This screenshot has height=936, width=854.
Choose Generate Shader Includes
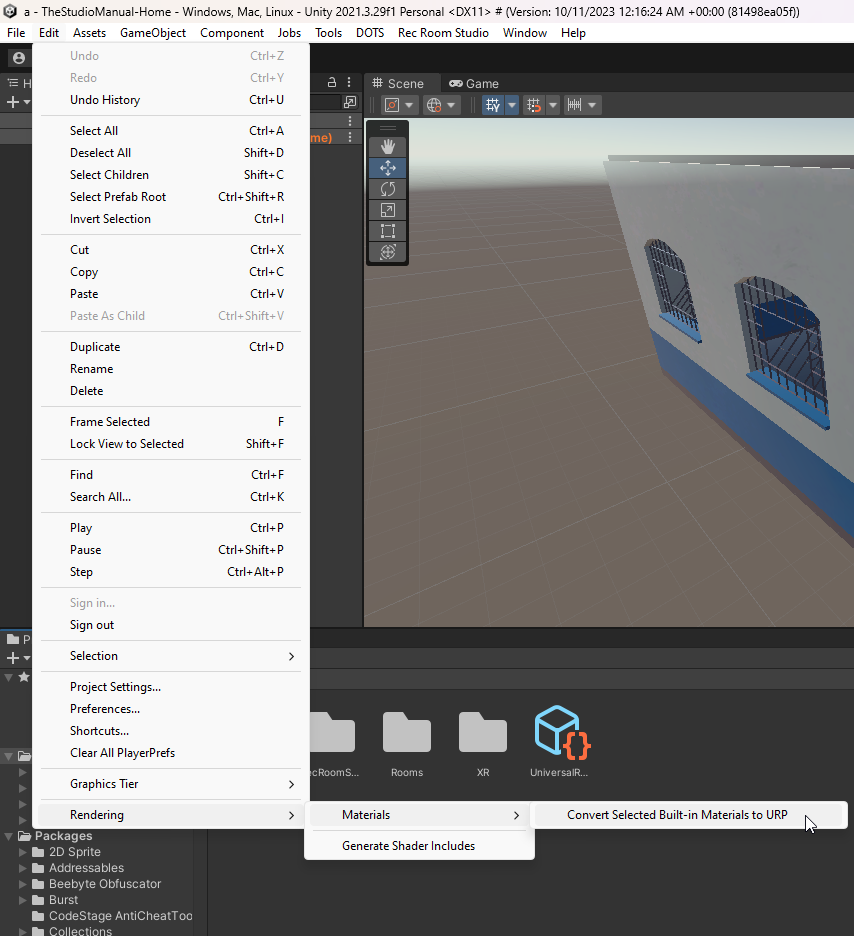(408, 846)
